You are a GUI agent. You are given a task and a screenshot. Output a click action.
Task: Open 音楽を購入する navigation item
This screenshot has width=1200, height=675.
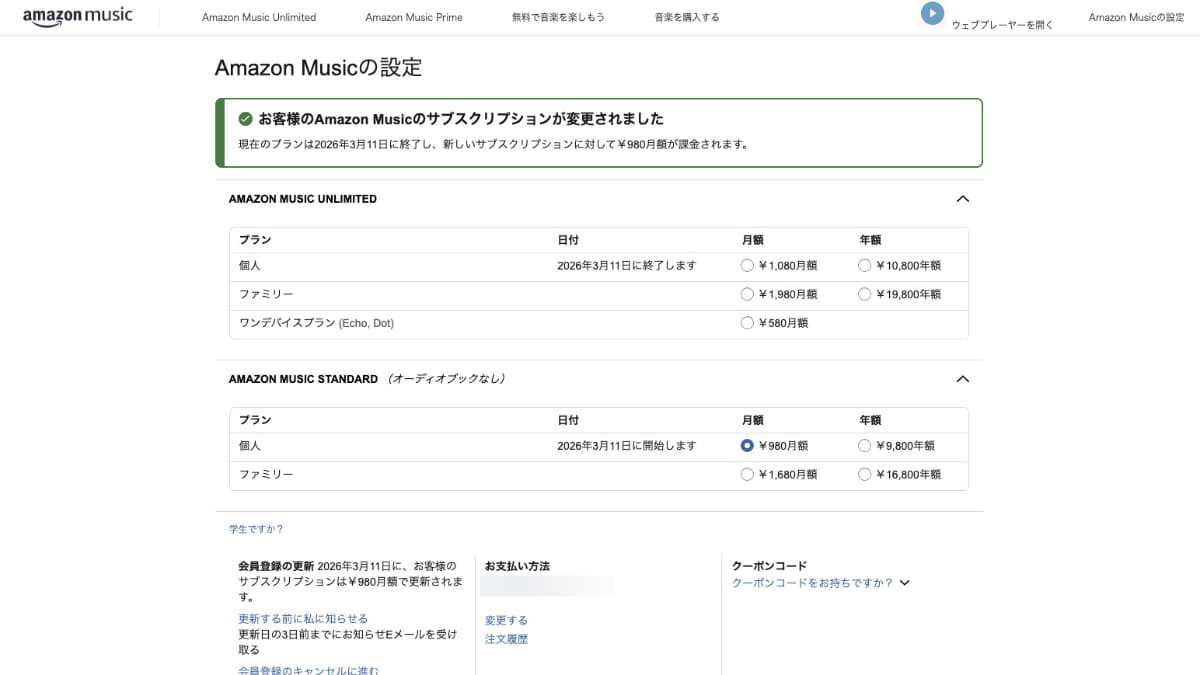[x=688, y=17]
